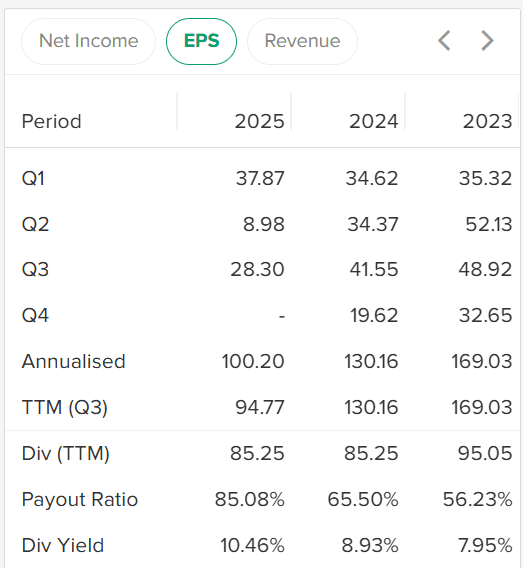Select the EPS tab

[x=201, y=41]
